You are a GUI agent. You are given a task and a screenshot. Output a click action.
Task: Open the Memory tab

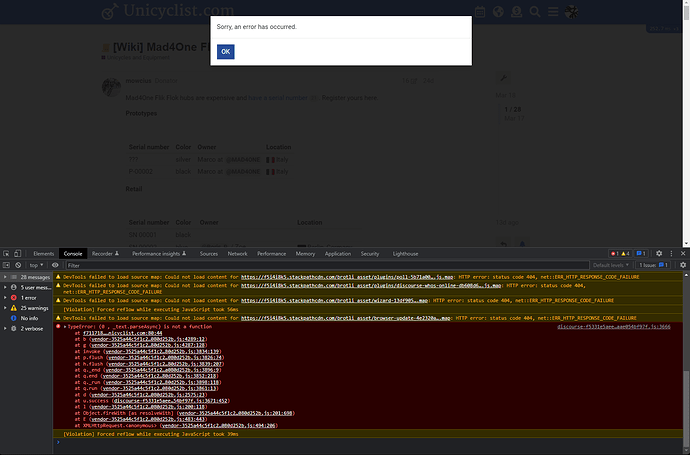[305, 254]
